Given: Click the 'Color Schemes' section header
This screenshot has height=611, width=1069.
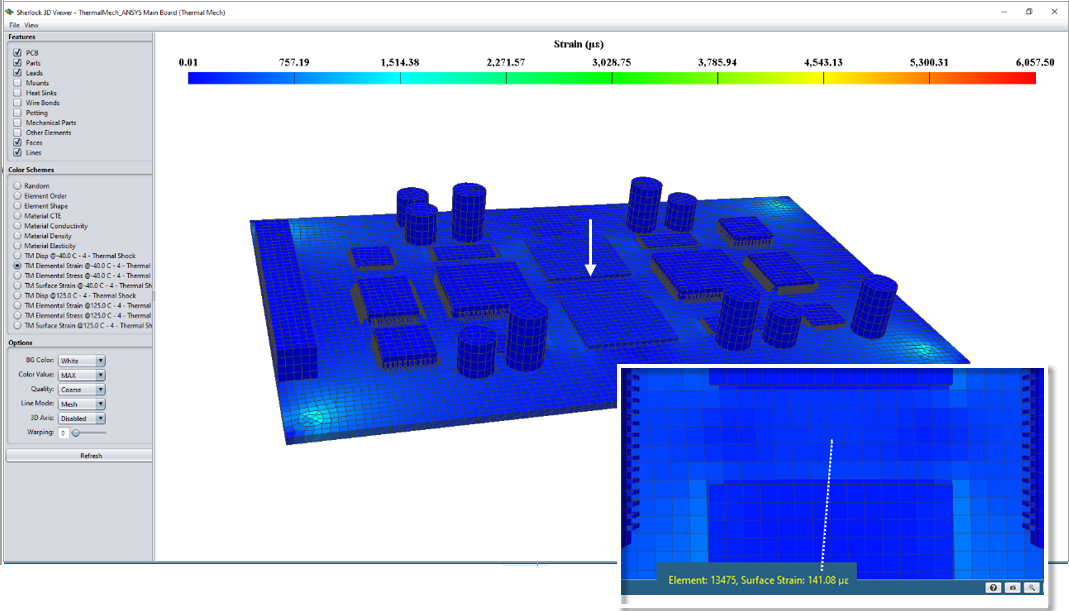Looking at the screenshot, I should point(31,170).
